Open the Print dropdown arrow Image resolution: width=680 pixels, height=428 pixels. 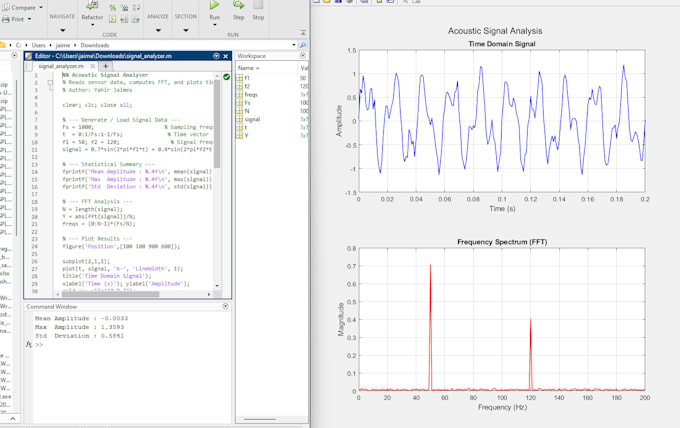click(29, 19)
